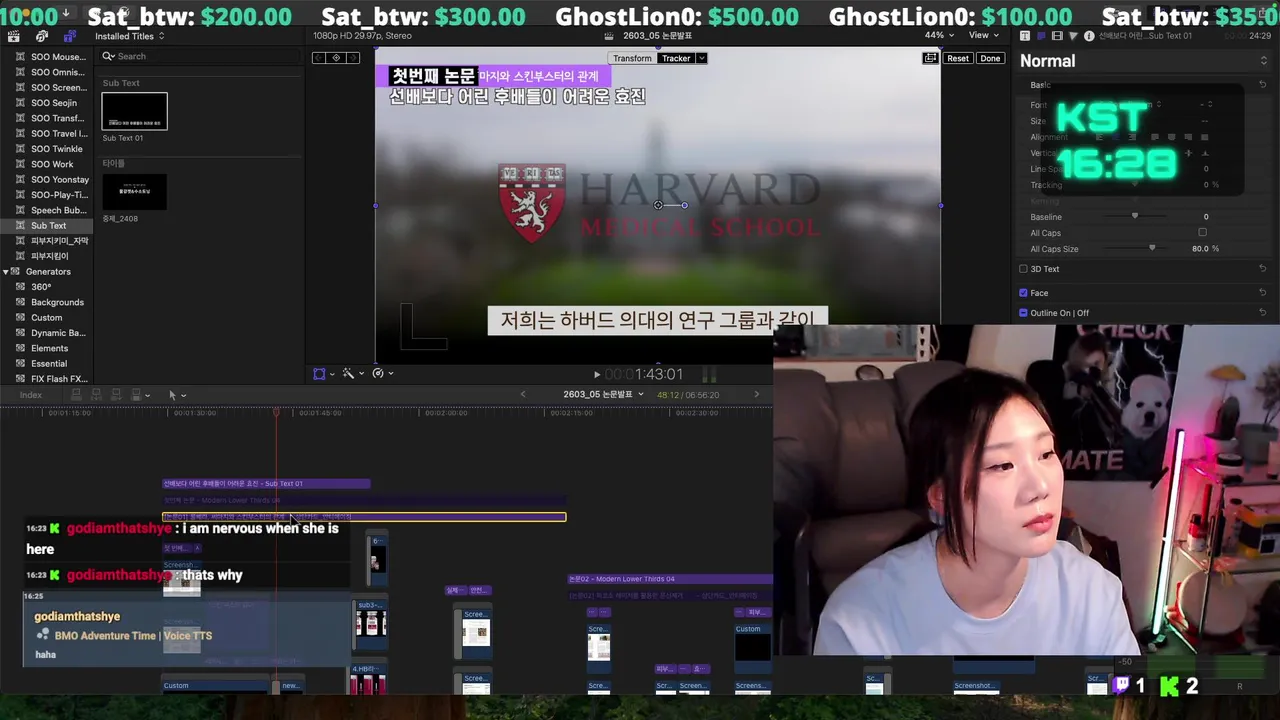Open the Photos and Audio sidebar
The height and width of the screenshot is (720, 1280).
tap(42, 36)
